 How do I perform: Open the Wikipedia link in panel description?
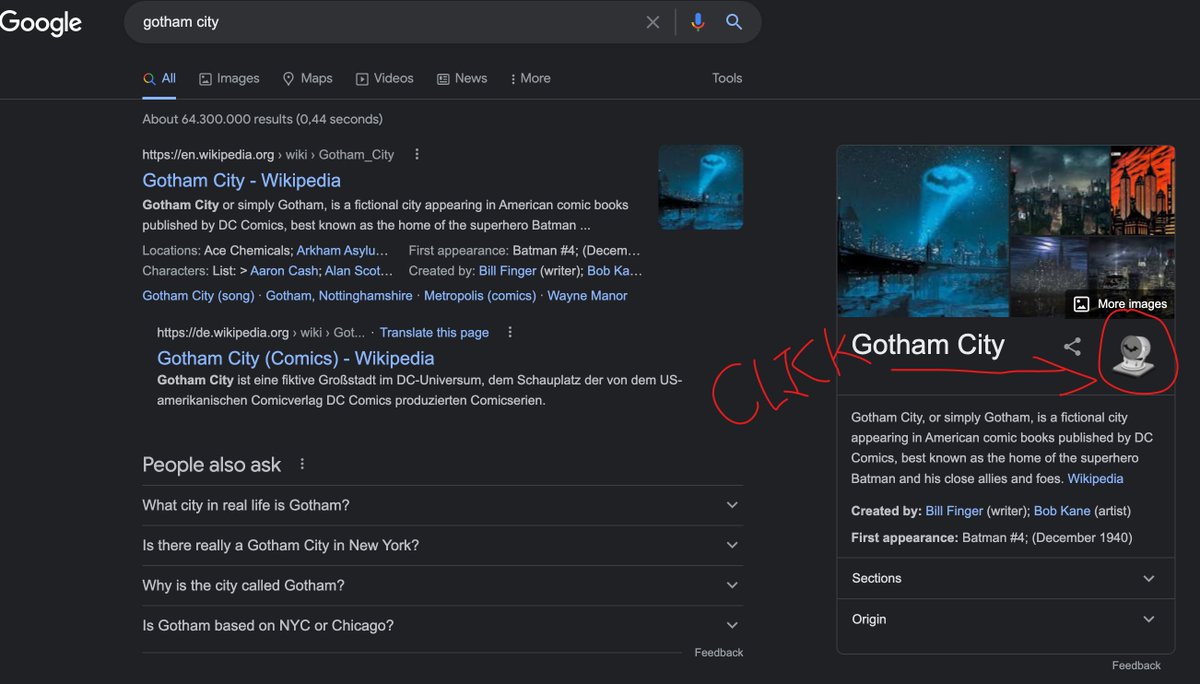pyautogui.click(x=1095, y=479)
